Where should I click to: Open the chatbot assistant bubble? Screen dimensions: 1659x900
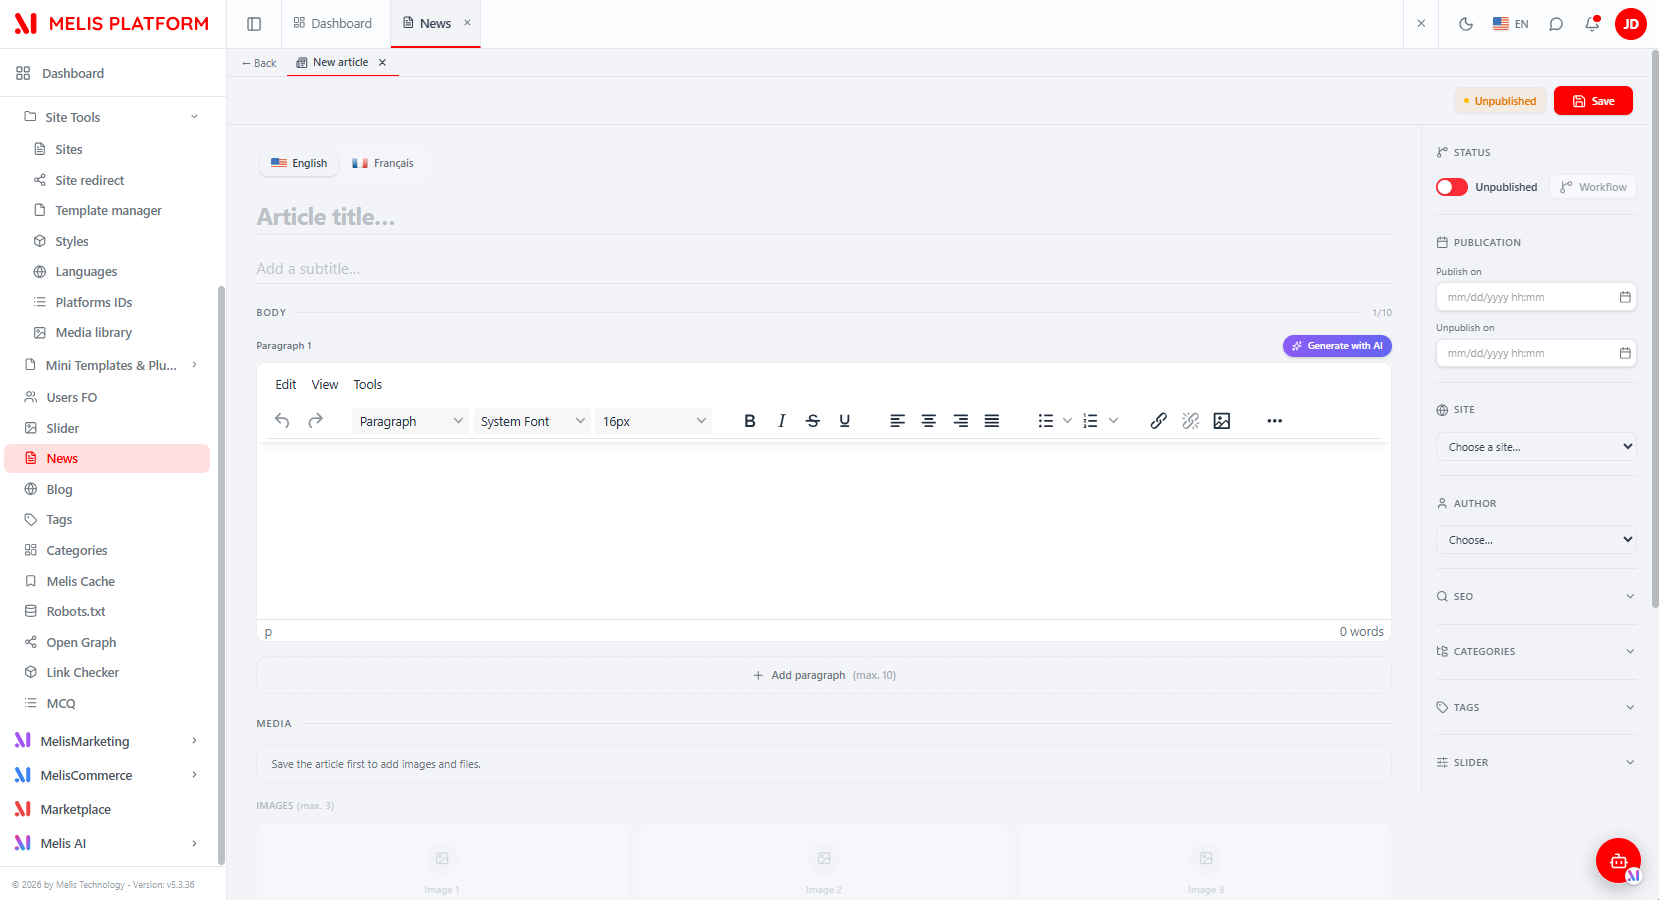(1618, 860)
